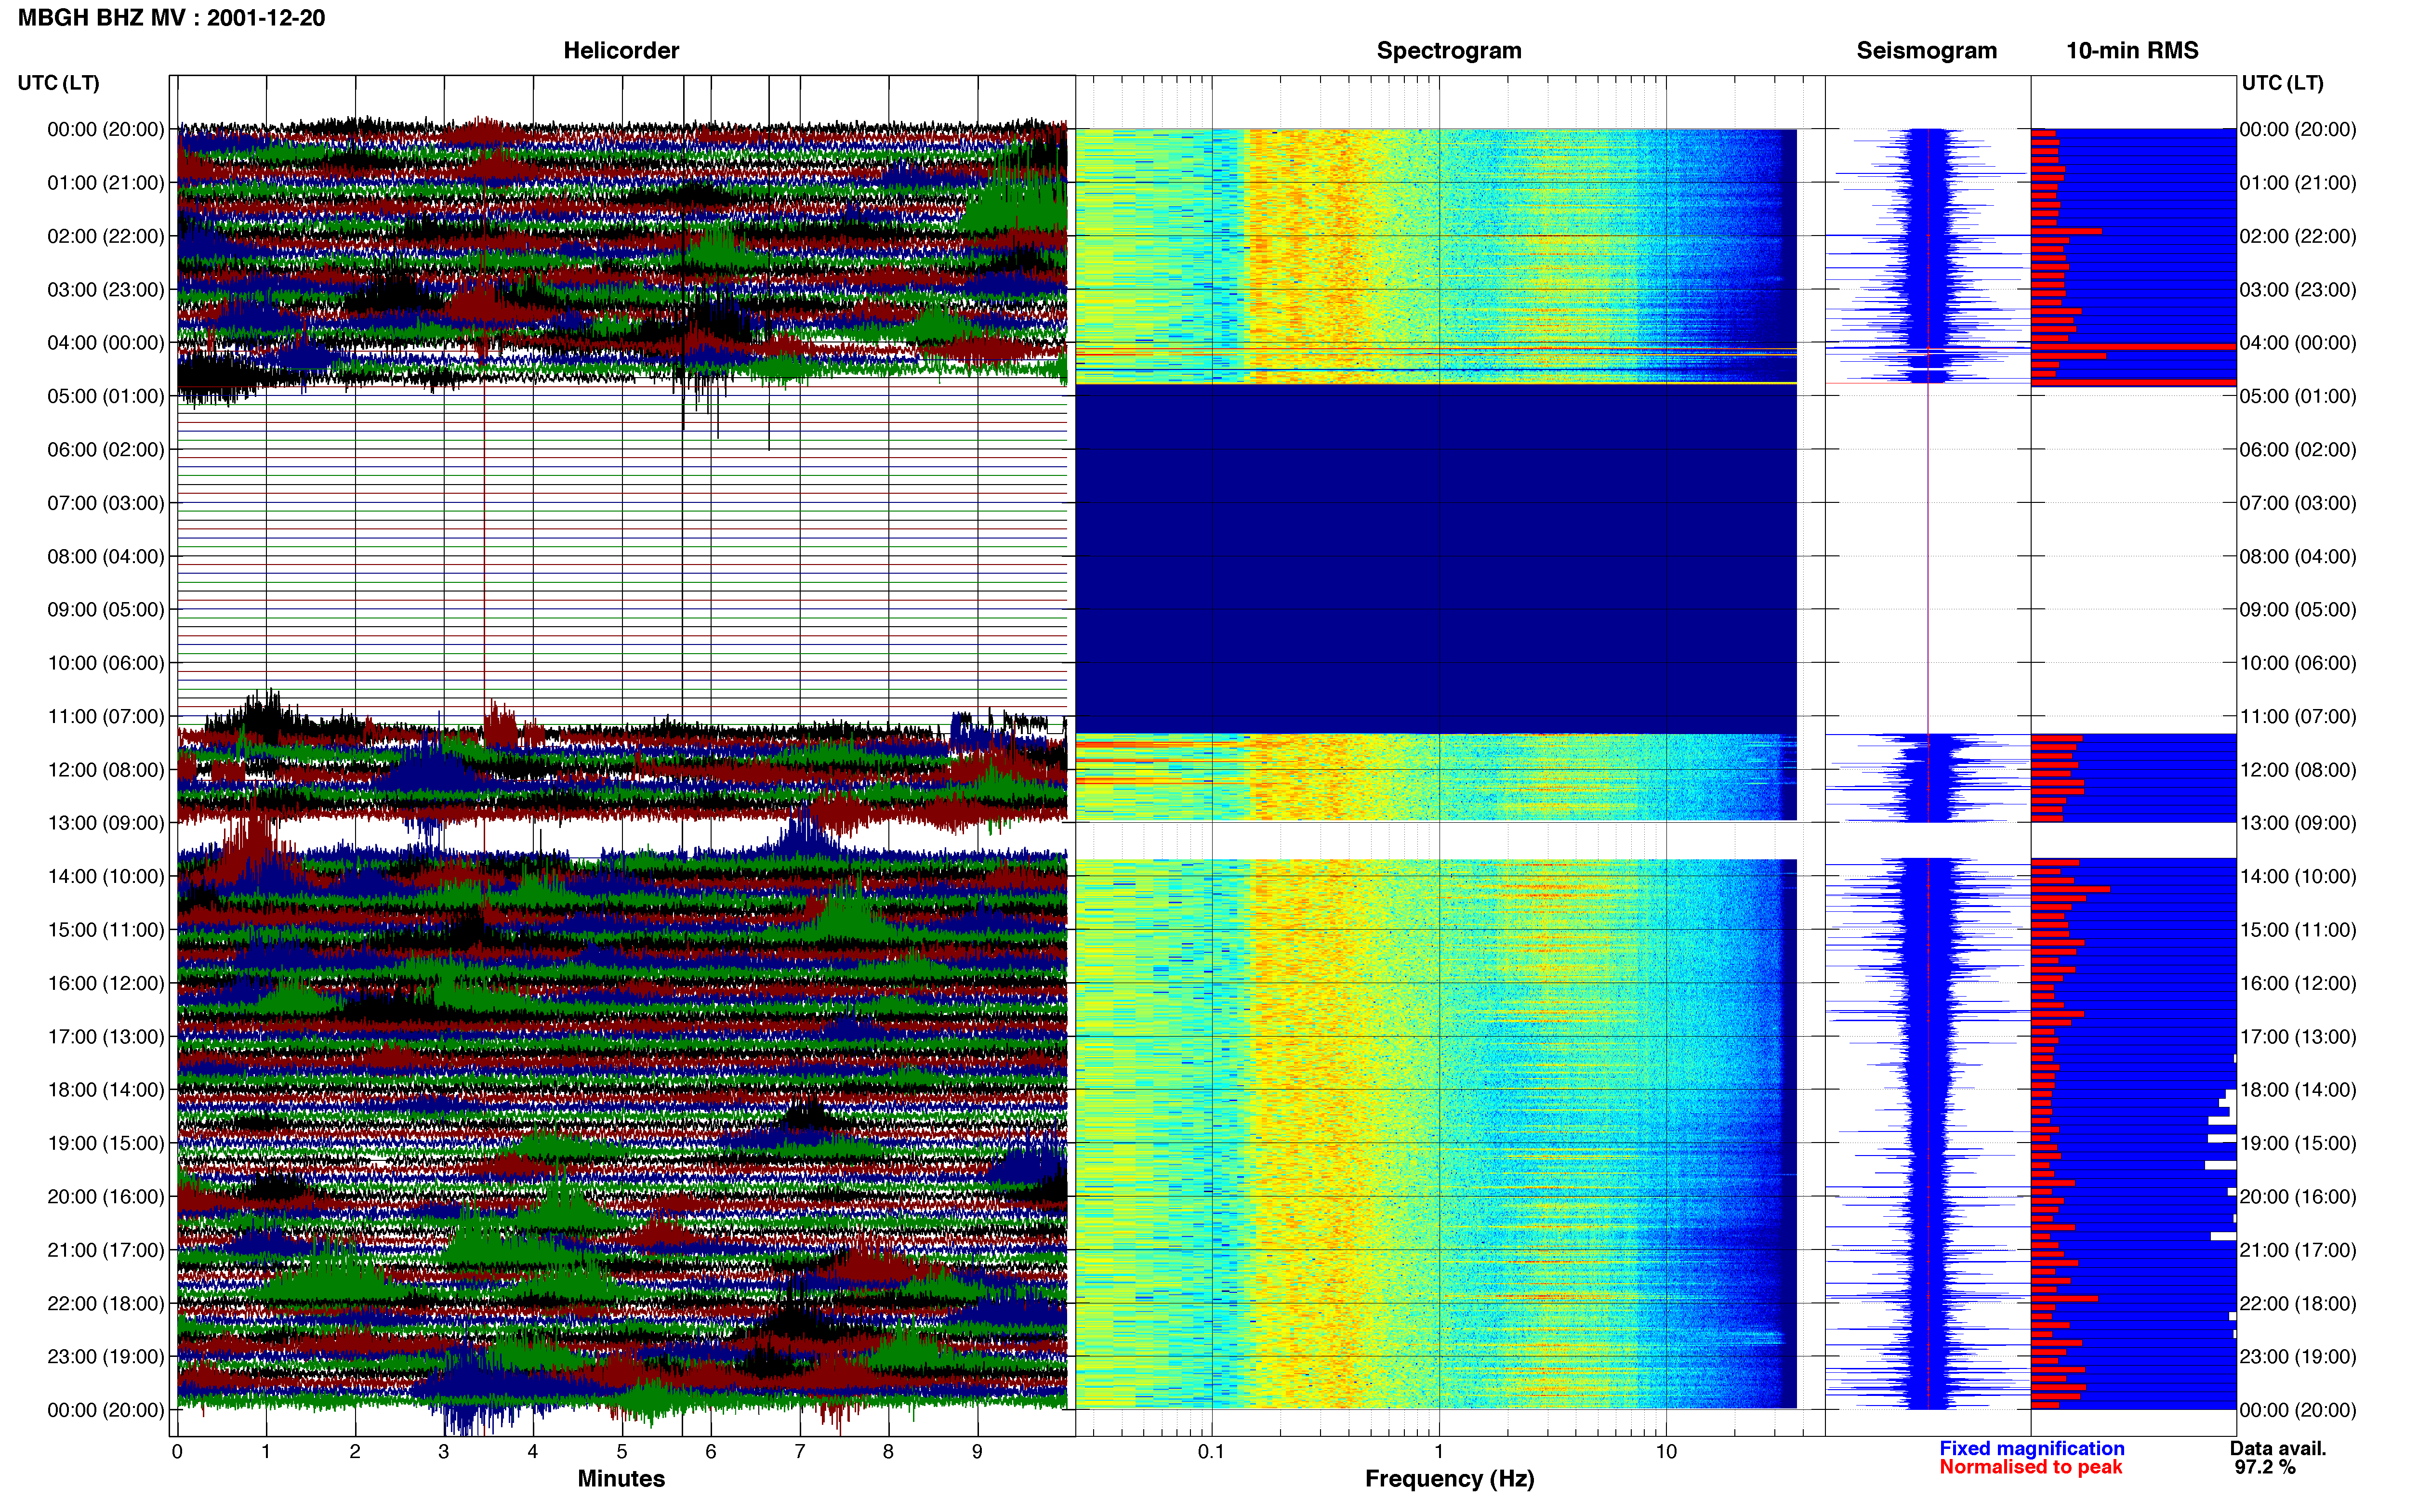Click '10:00 (06:00)' on the RMS-side time axis
Viewport: 2418px width, 1512px height.
coord(2298,663)
